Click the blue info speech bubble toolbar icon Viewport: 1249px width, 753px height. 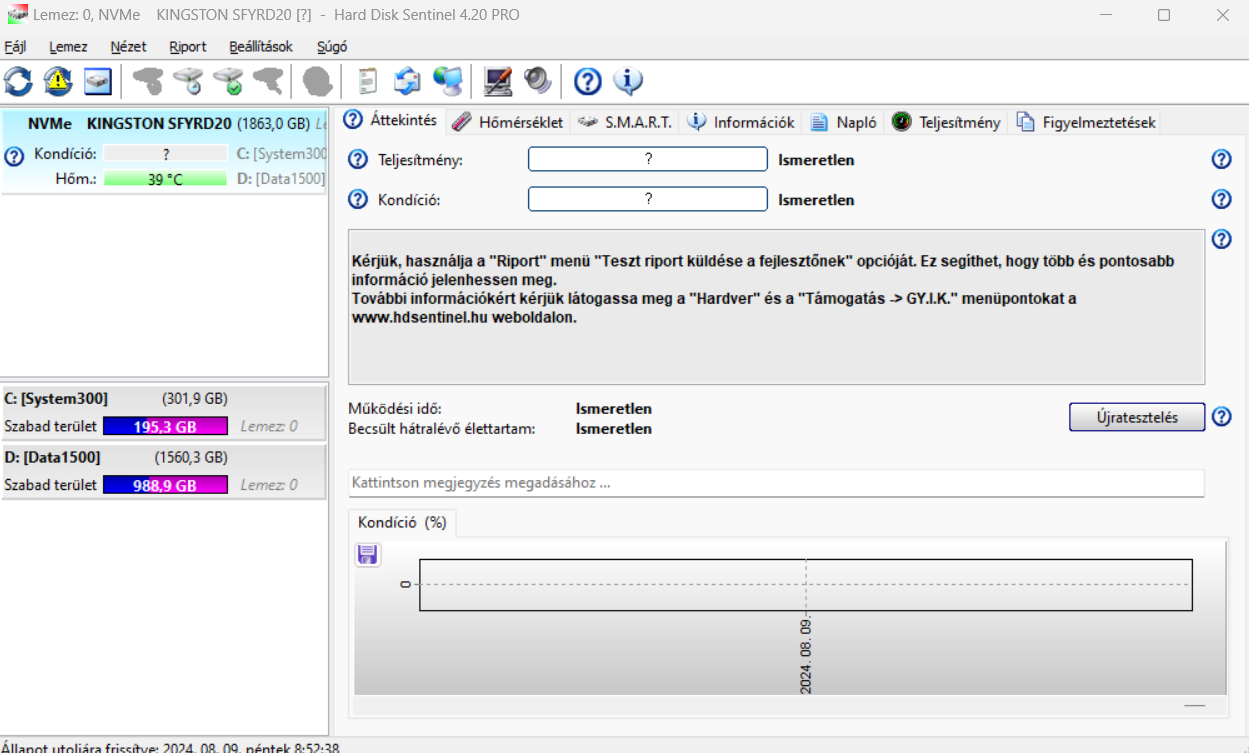pyautogui.click(x=628, y=81)
